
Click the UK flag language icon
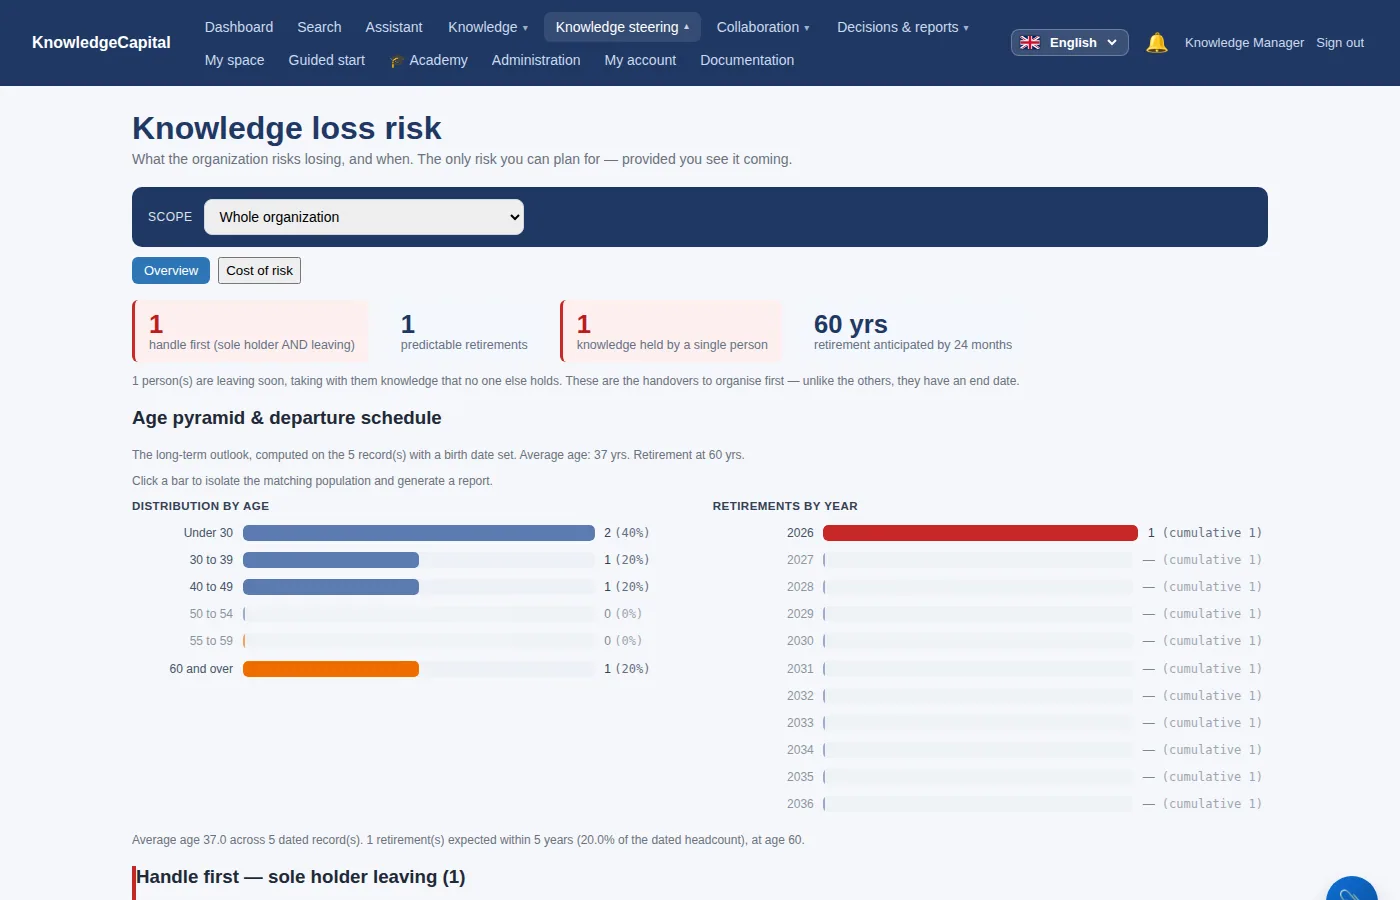(x=1030, y=43)
